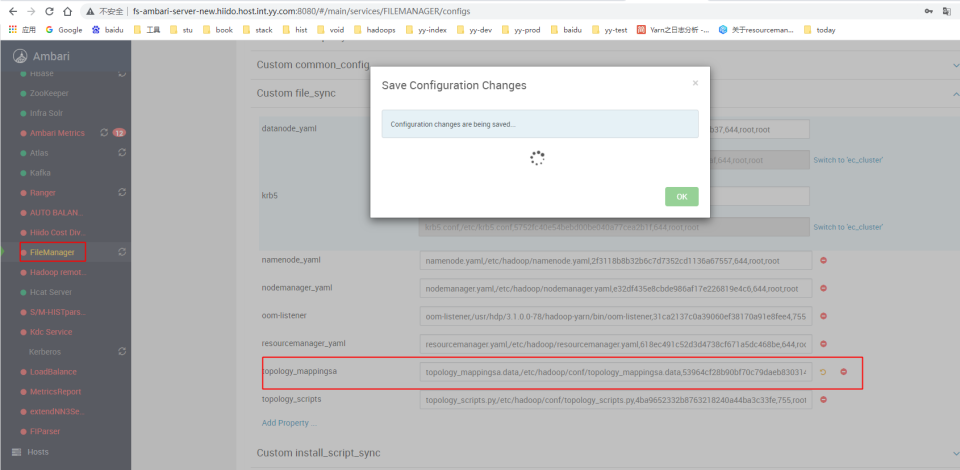Select Kafka service in the sidebar
The width and height of the screenshot is (960, 470).
pyautogui.click(x=40, y=172)
